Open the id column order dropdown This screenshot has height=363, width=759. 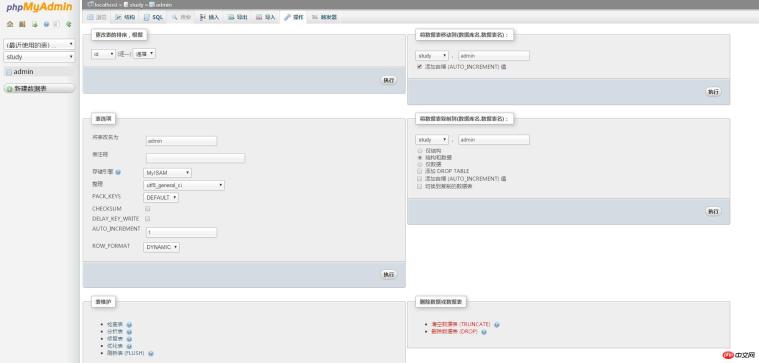pyautogui.click(x=104, y=54)
